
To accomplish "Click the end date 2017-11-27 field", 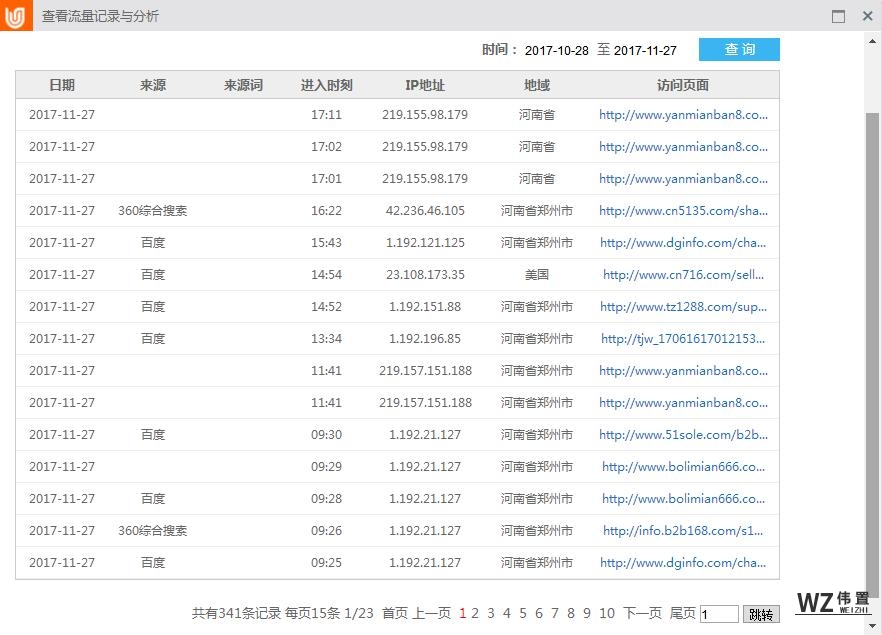I will pos(645,51).
